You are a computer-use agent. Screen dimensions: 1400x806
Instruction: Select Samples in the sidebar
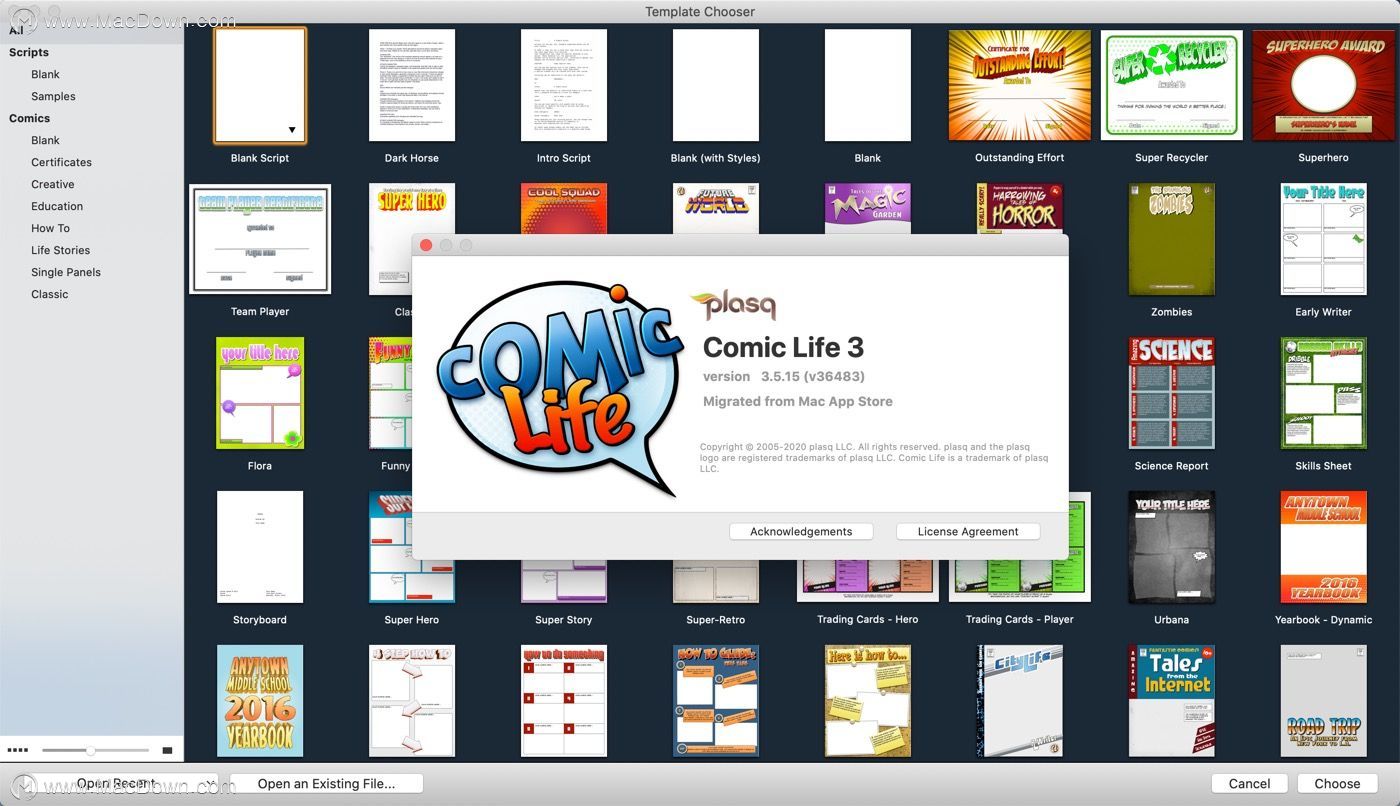coord(53,96)
